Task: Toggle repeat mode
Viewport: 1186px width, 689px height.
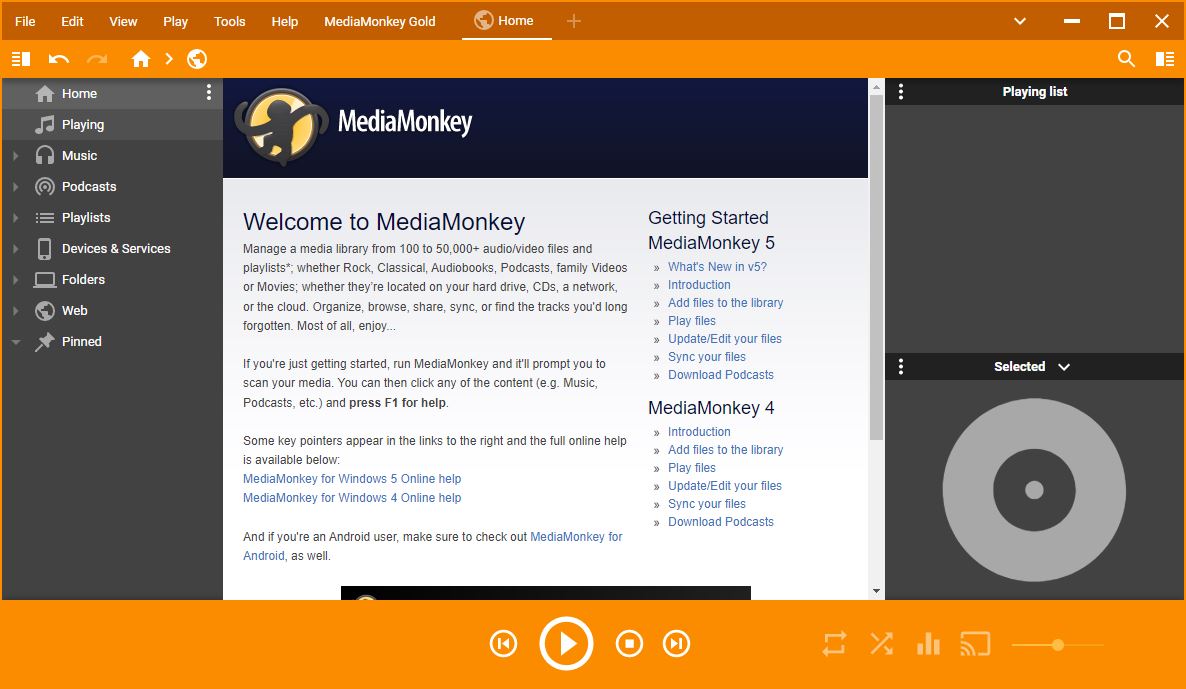Action: coord(834,644)
